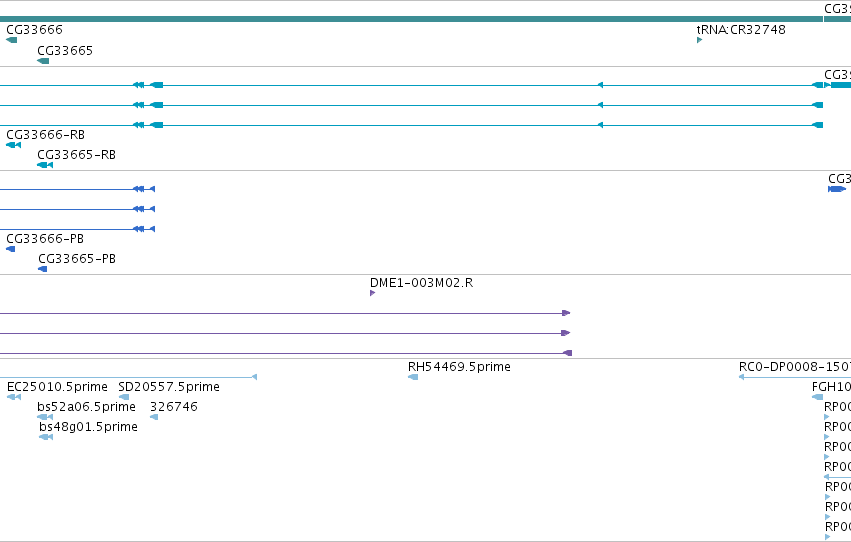This screenshot has width=851, height=542.
Task: Select transcript CG33665-RB label
Action: point(77,155)
